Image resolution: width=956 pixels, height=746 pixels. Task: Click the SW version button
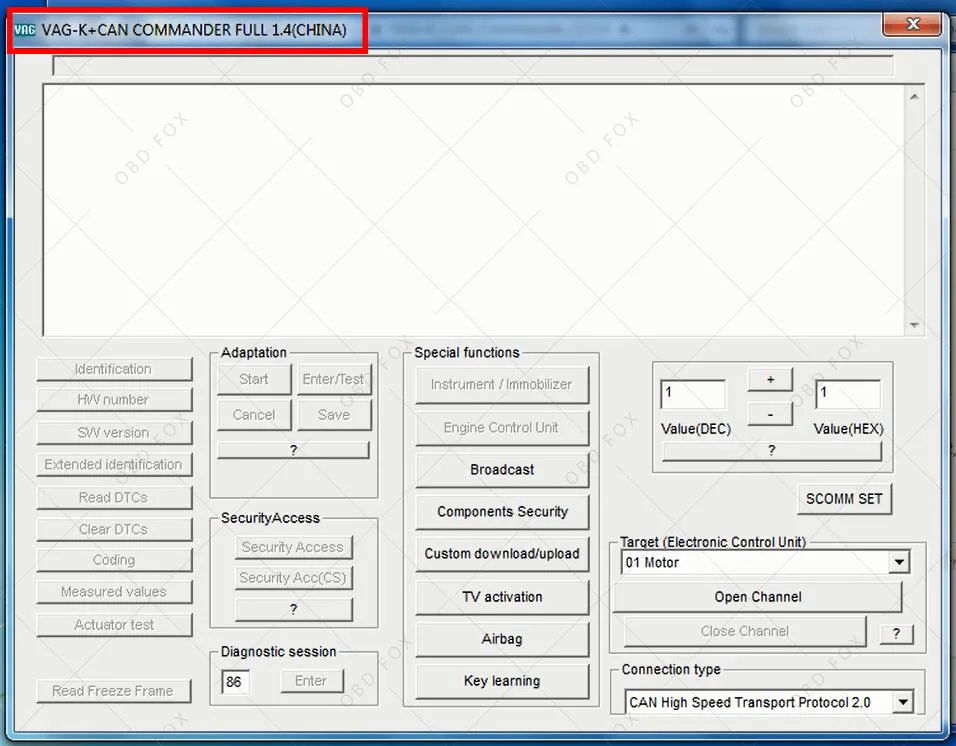(x=114, y=433)
